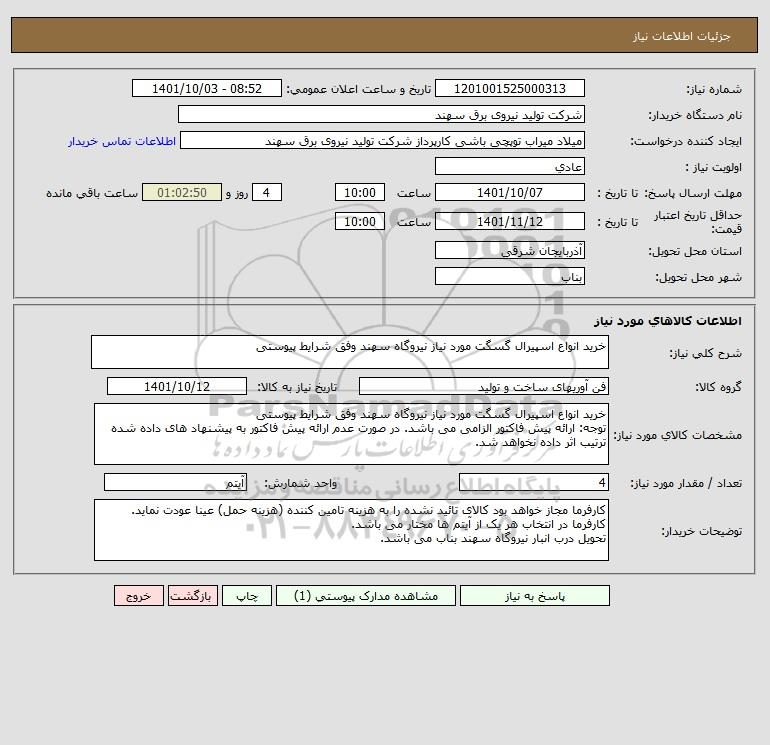Click the اولویت نیاز label
This screenshot has height=745, width=770.
click(x=714, y=167)
